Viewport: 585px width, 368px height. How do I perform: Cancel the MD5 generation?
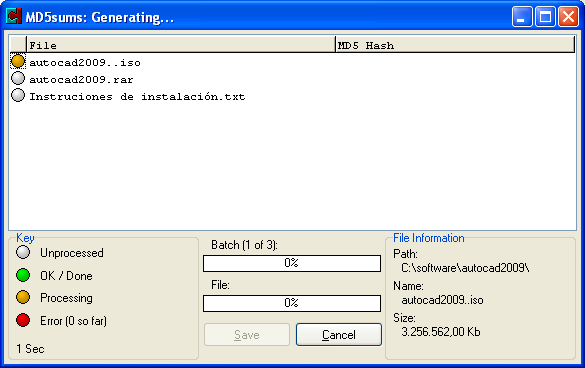tap(339, 334)
